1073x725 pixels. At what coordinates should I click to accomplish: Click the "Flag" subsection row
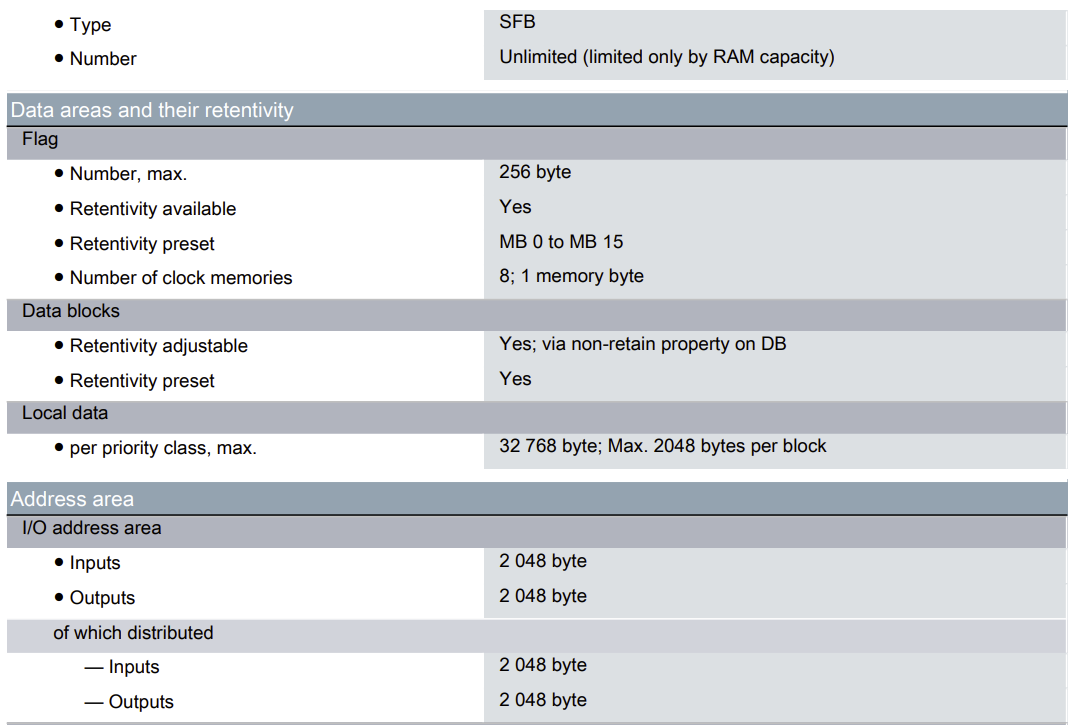[40, 140]
